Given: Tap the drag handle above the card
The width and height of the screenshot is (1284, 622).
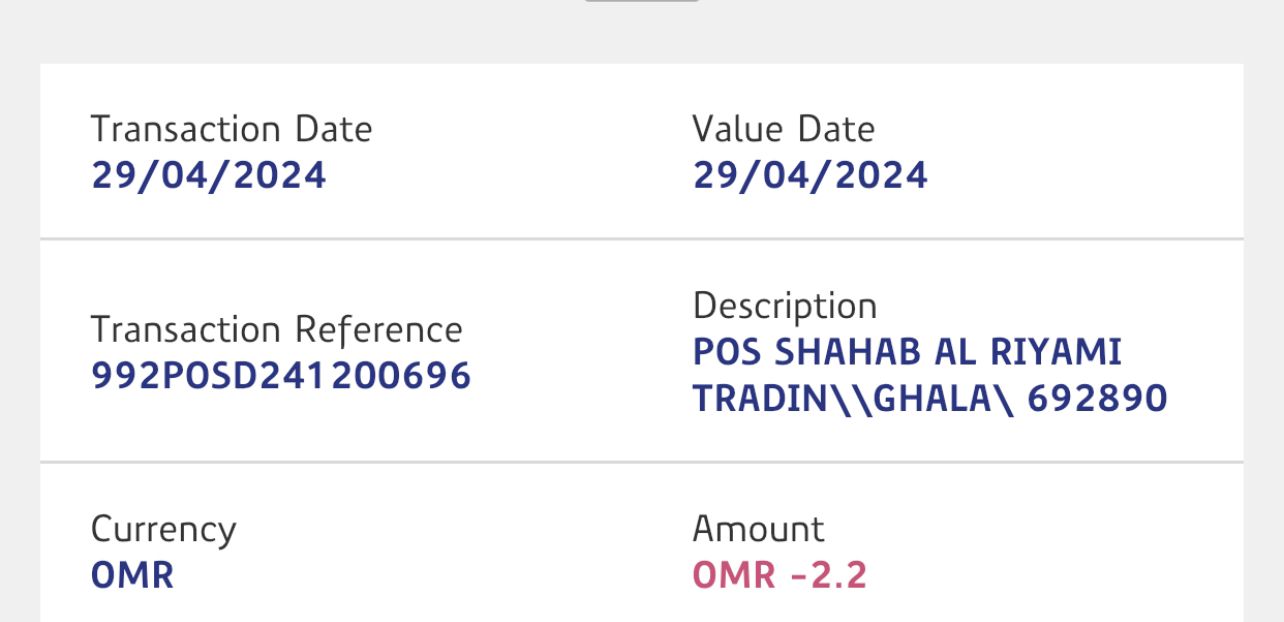Looking at the screenshot, I should 642,1.
